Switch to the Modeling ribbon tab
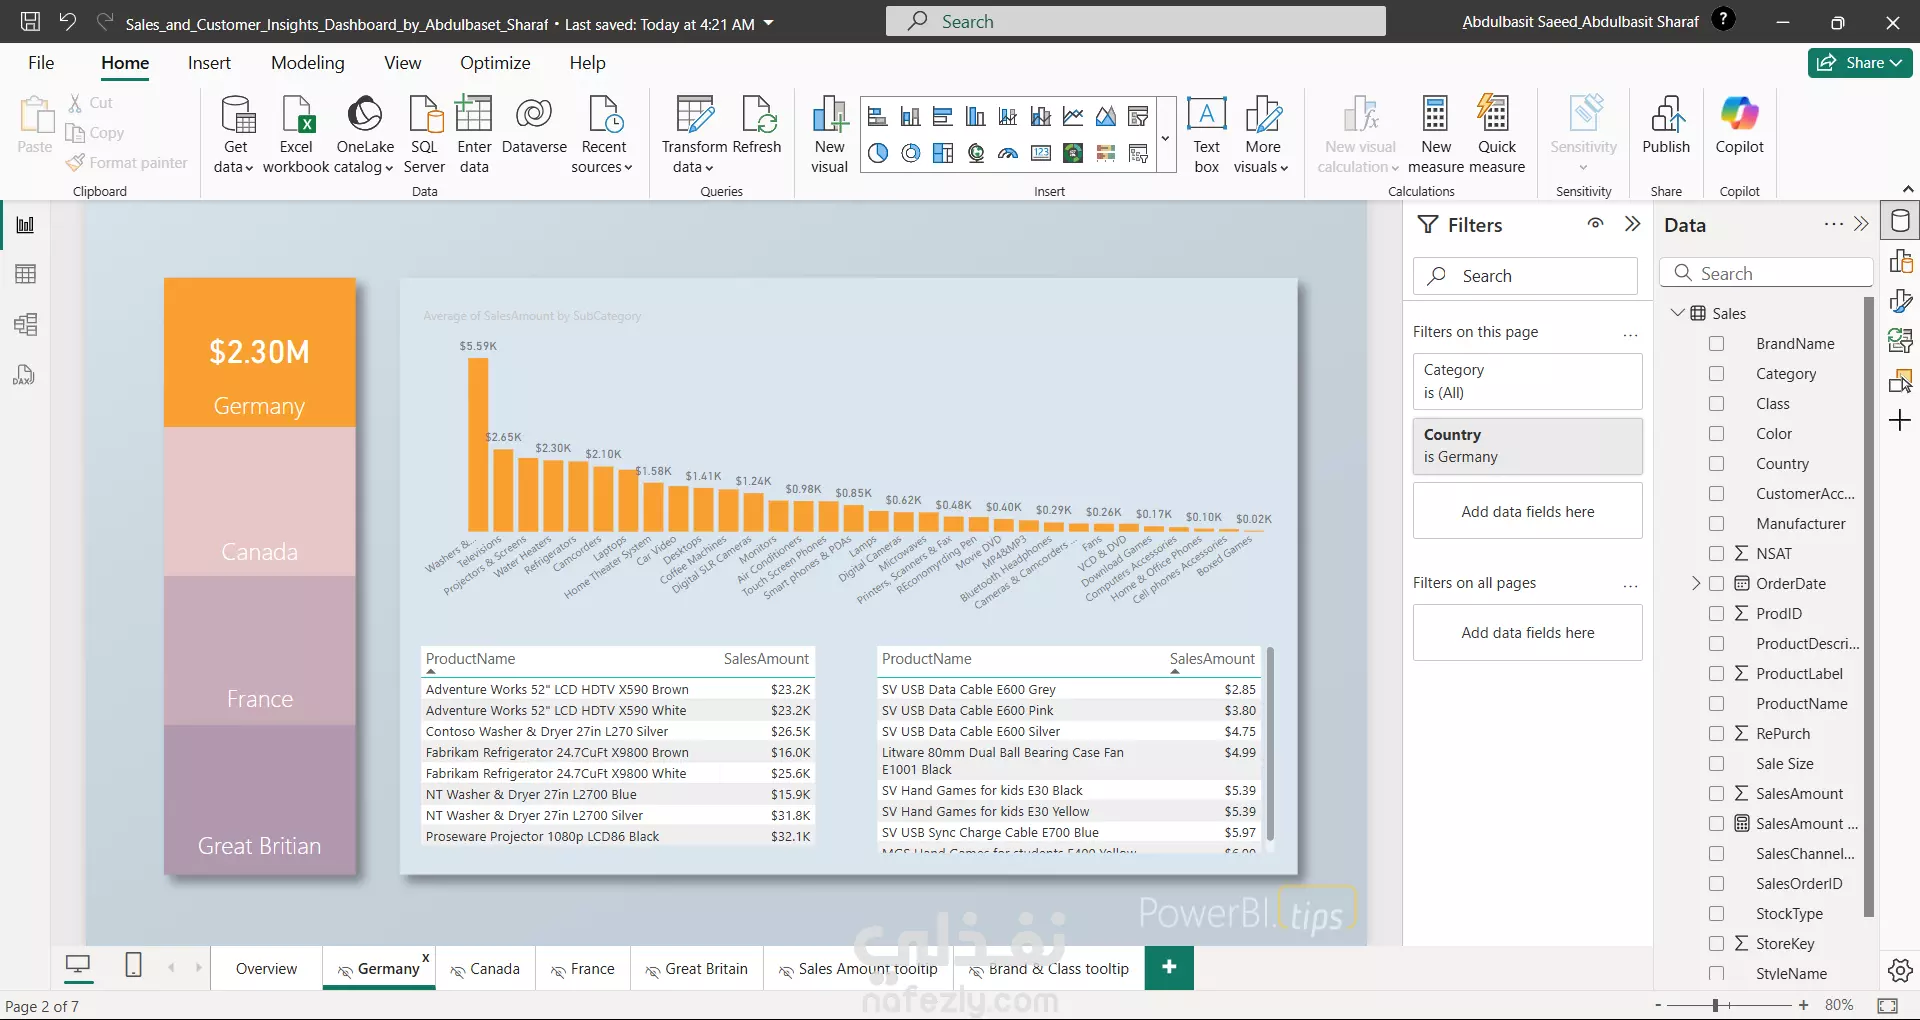1920x1020 pixels. (308, 63)
